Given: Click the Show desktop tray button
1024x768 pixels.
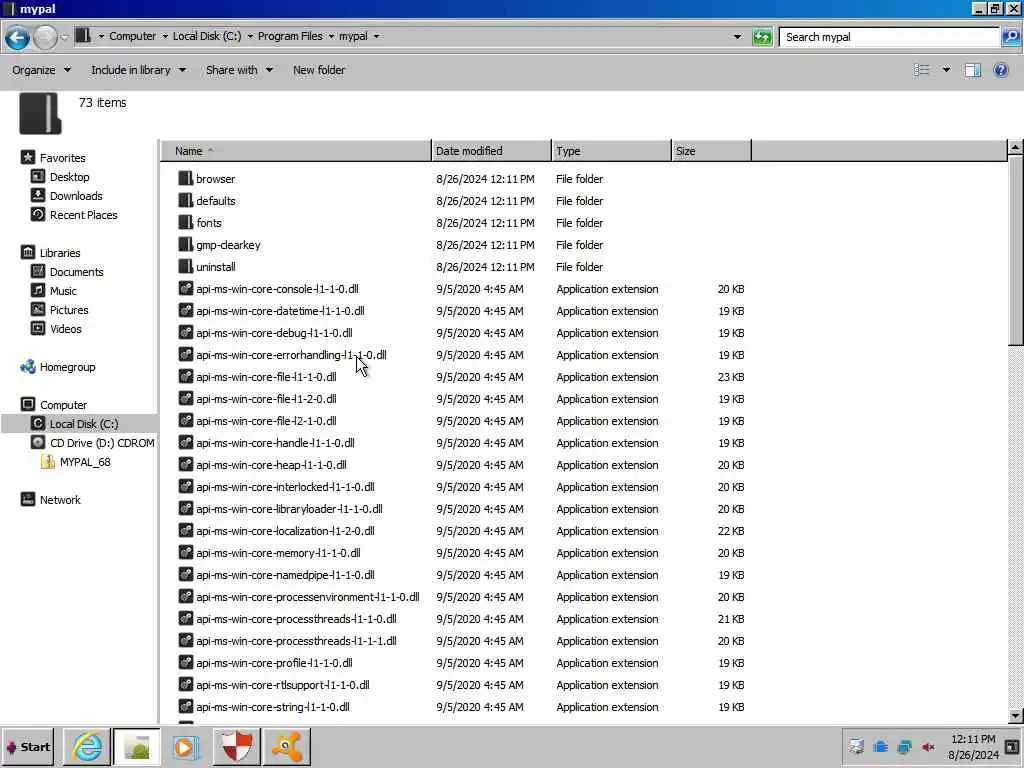Looking at the screenshot, I should click(1012, 746).
